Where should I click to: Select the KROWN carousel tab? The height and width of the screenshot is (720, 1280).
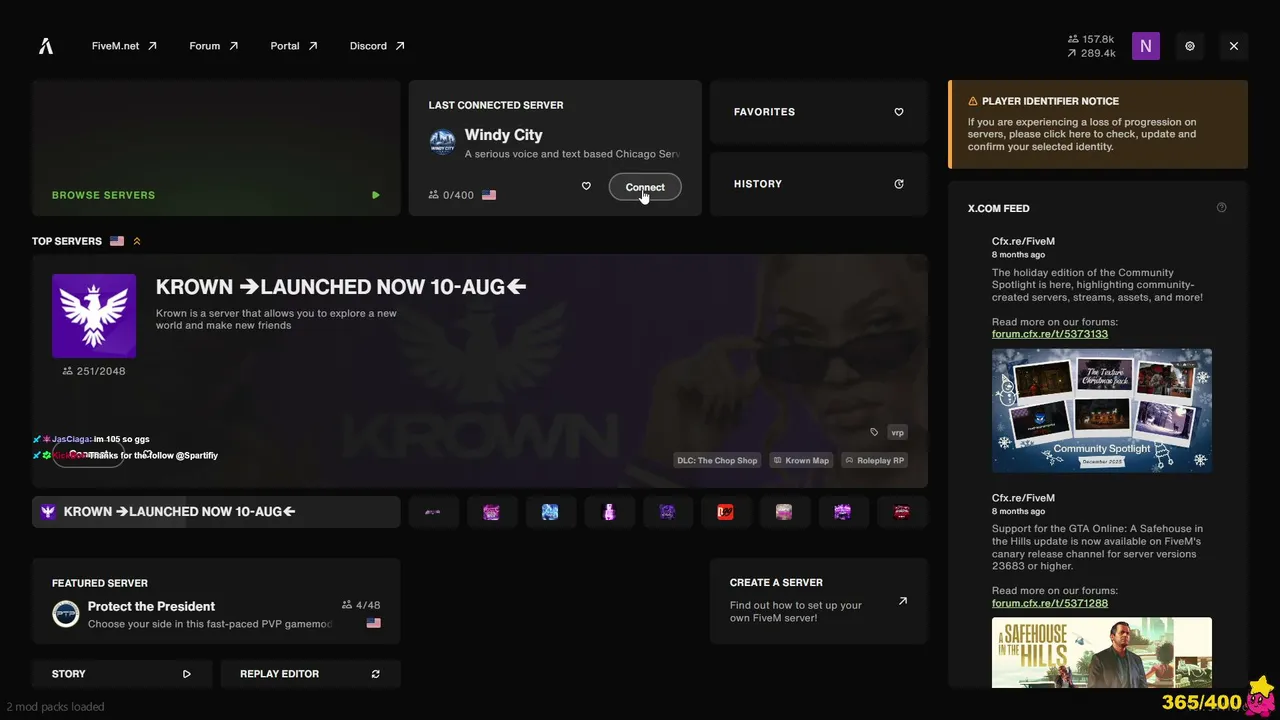pyautogui.click(x=216, y=512)
